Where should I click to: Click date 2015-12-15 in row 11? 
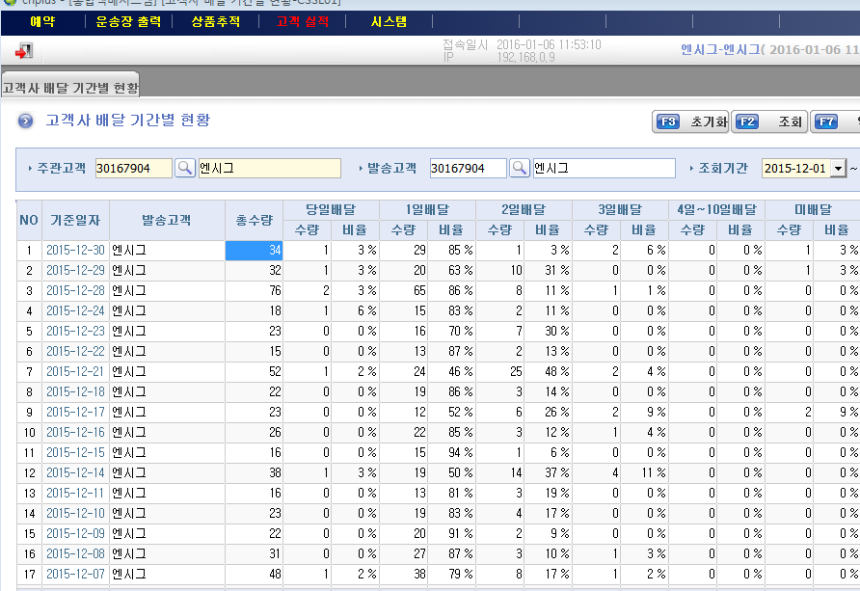click(x=75, y=453)
